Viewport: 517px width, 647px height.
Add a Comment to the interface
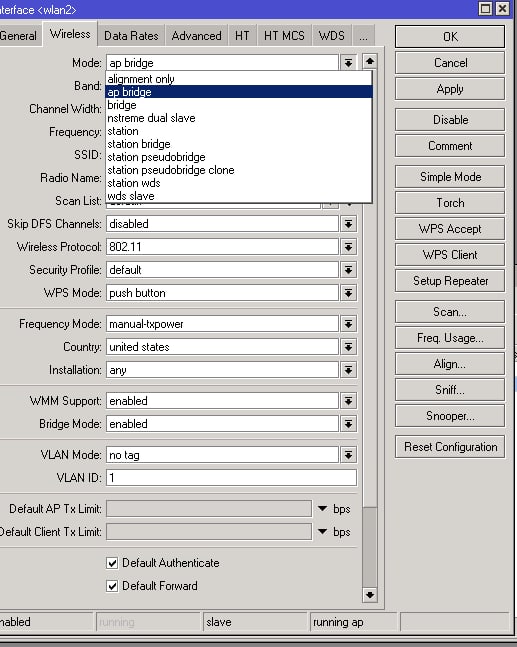(450, 146)
